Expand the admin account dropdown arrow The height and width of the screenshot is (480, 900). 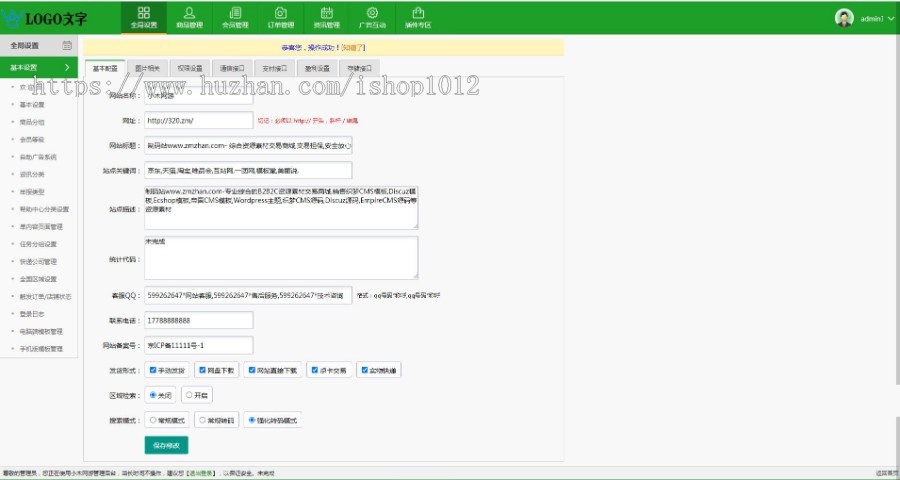click(x=891, y=19)
